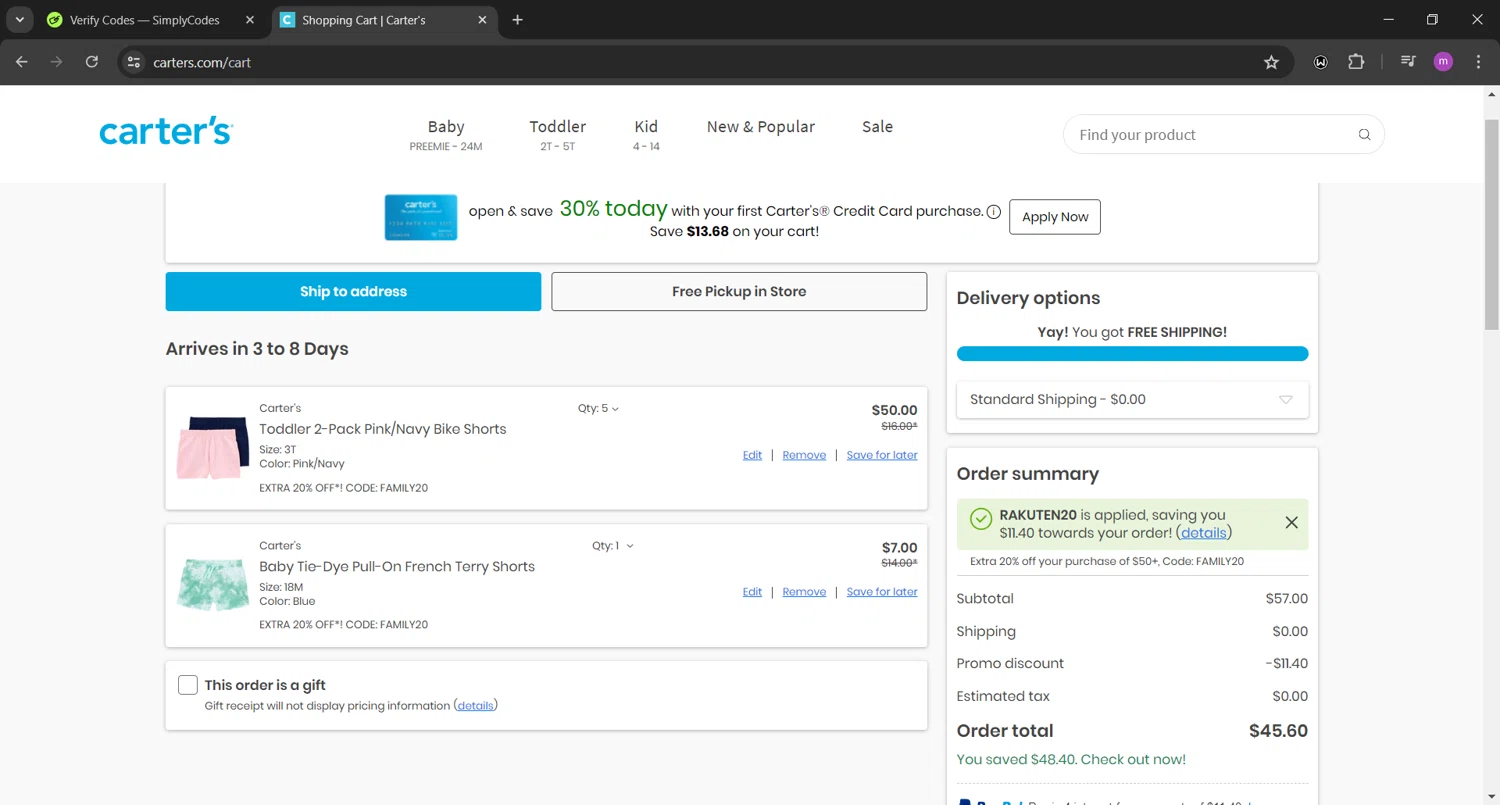Click the free shipping progress bar

coord(1132,354)
